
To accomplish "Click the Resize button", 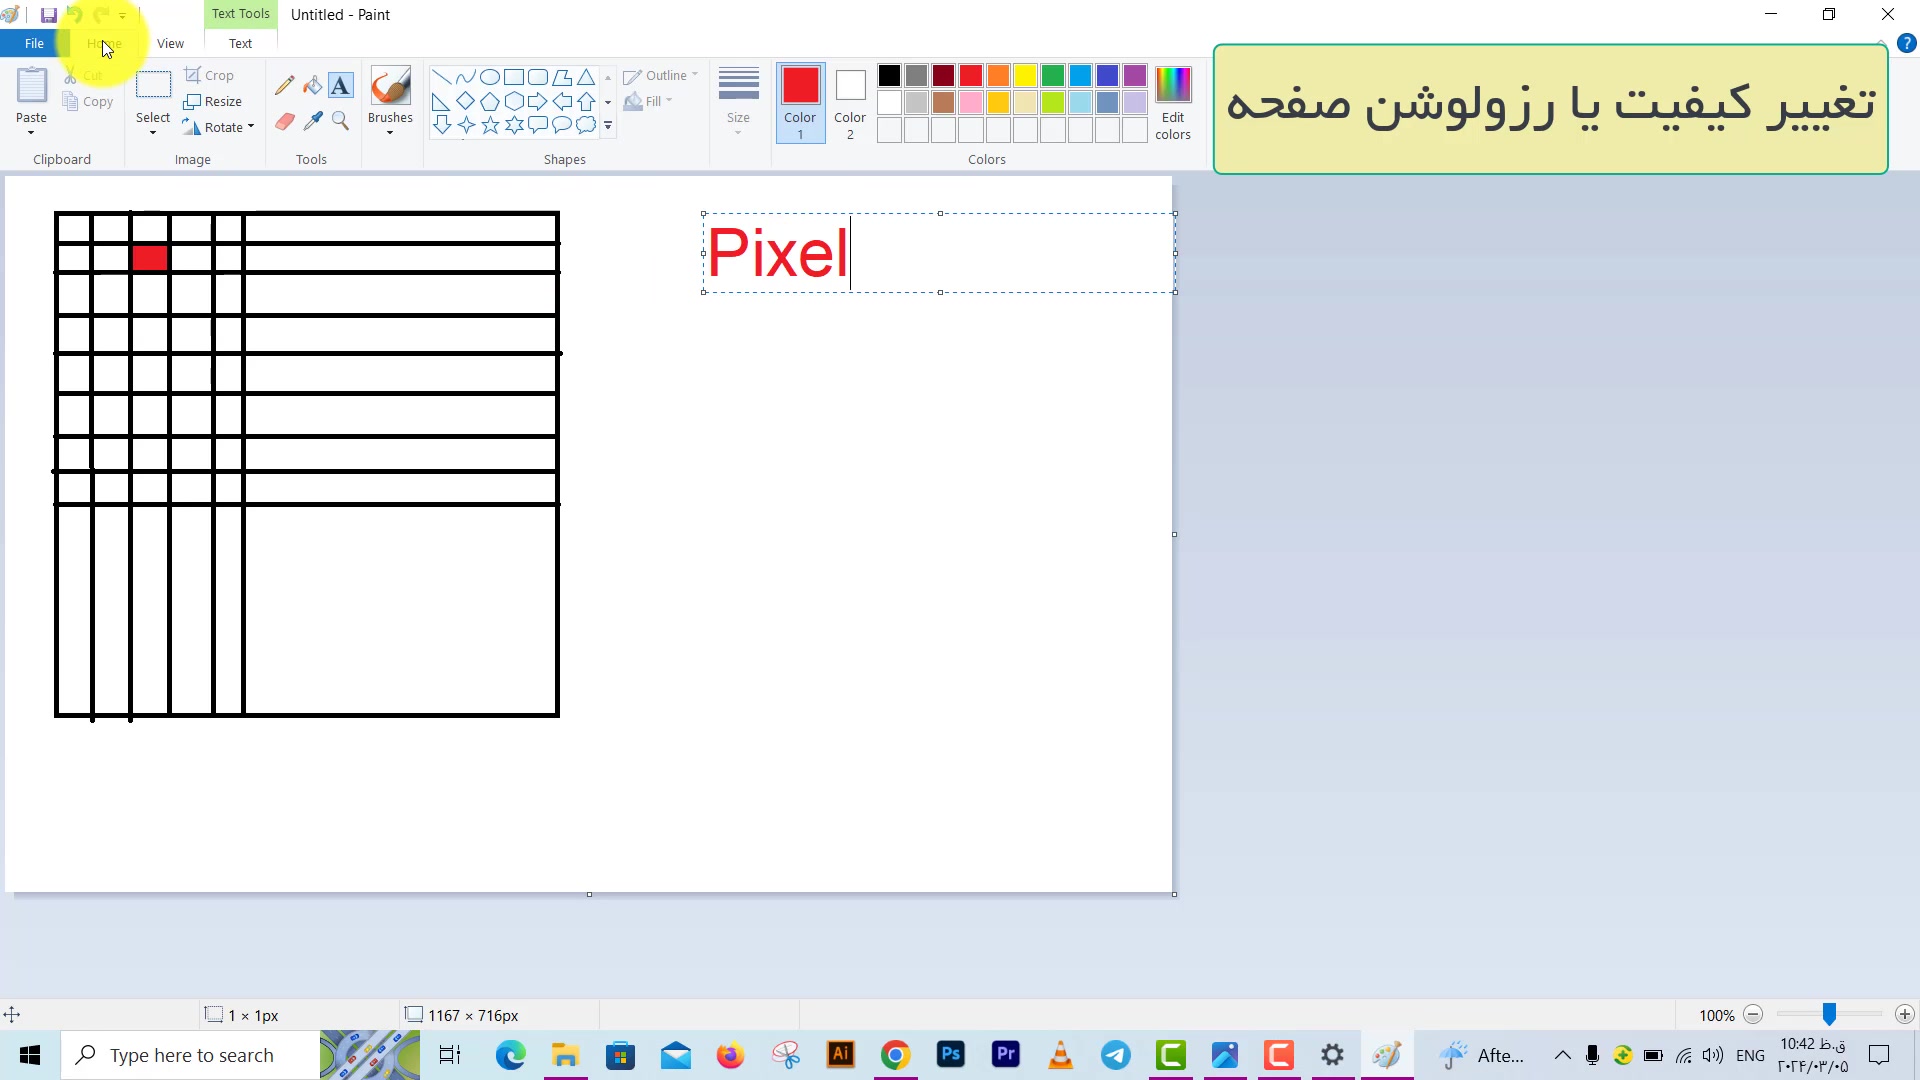I will tap(213, 101).
